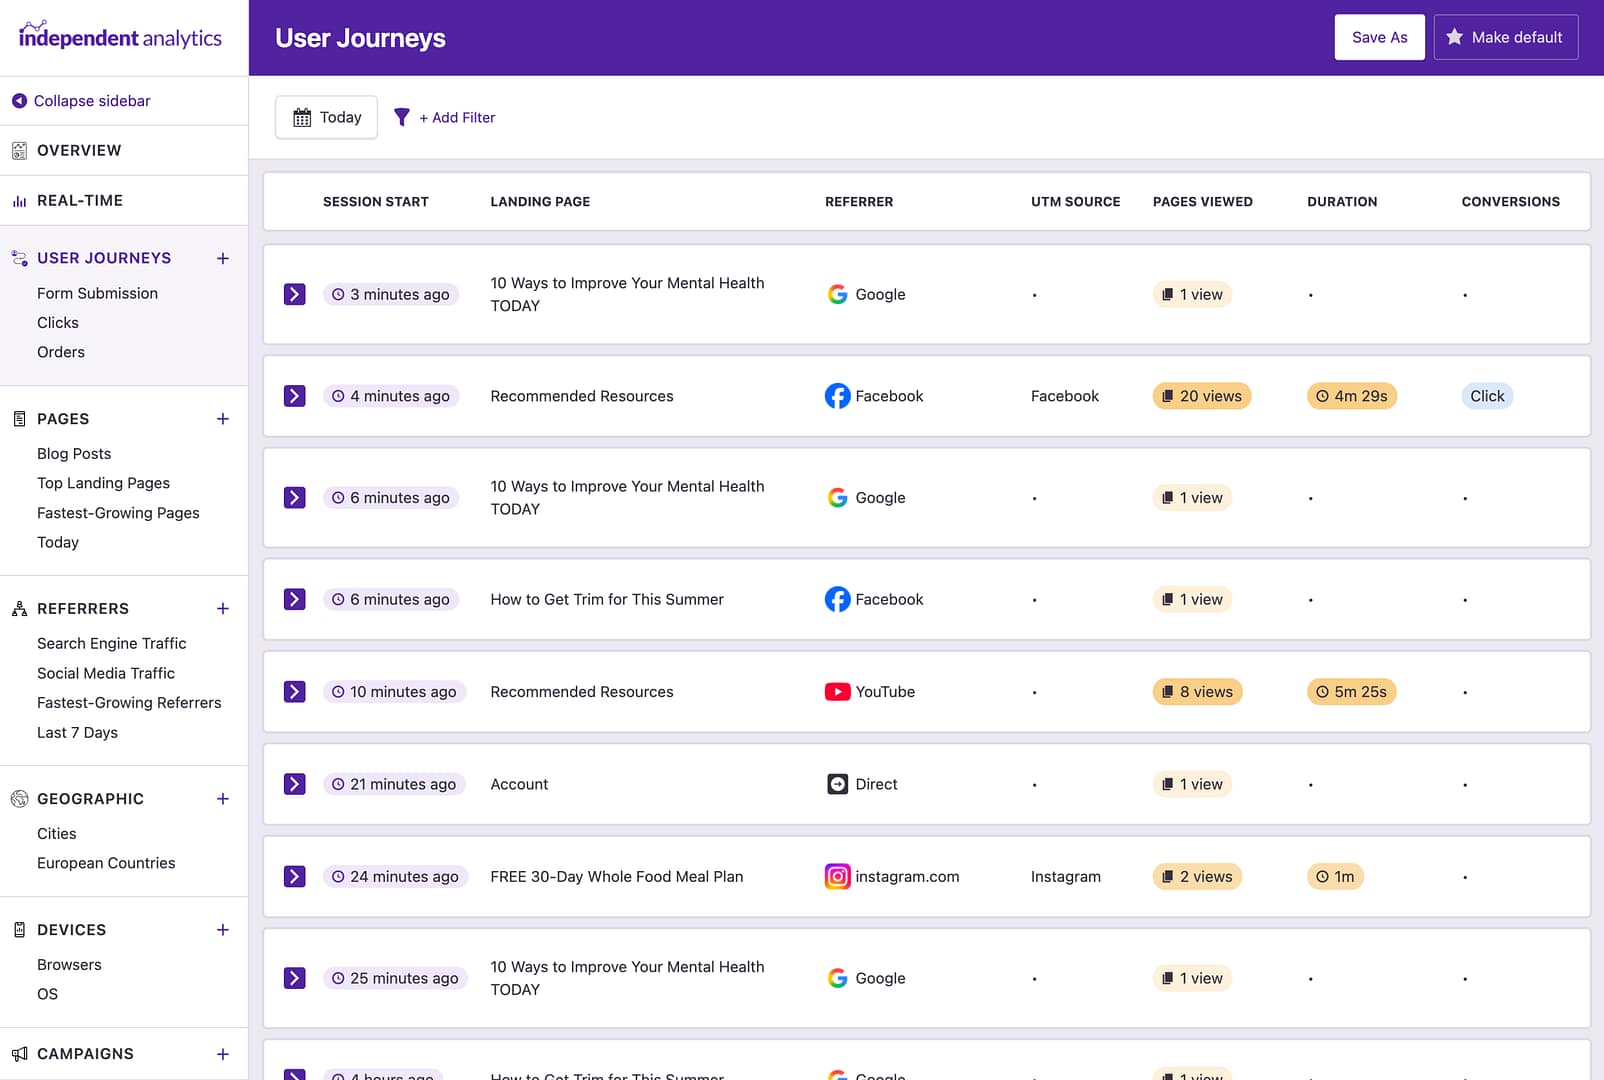Click the Independent Analytics logo
This screenshot has width=1604, height=1080.
[x=120, y=37]
